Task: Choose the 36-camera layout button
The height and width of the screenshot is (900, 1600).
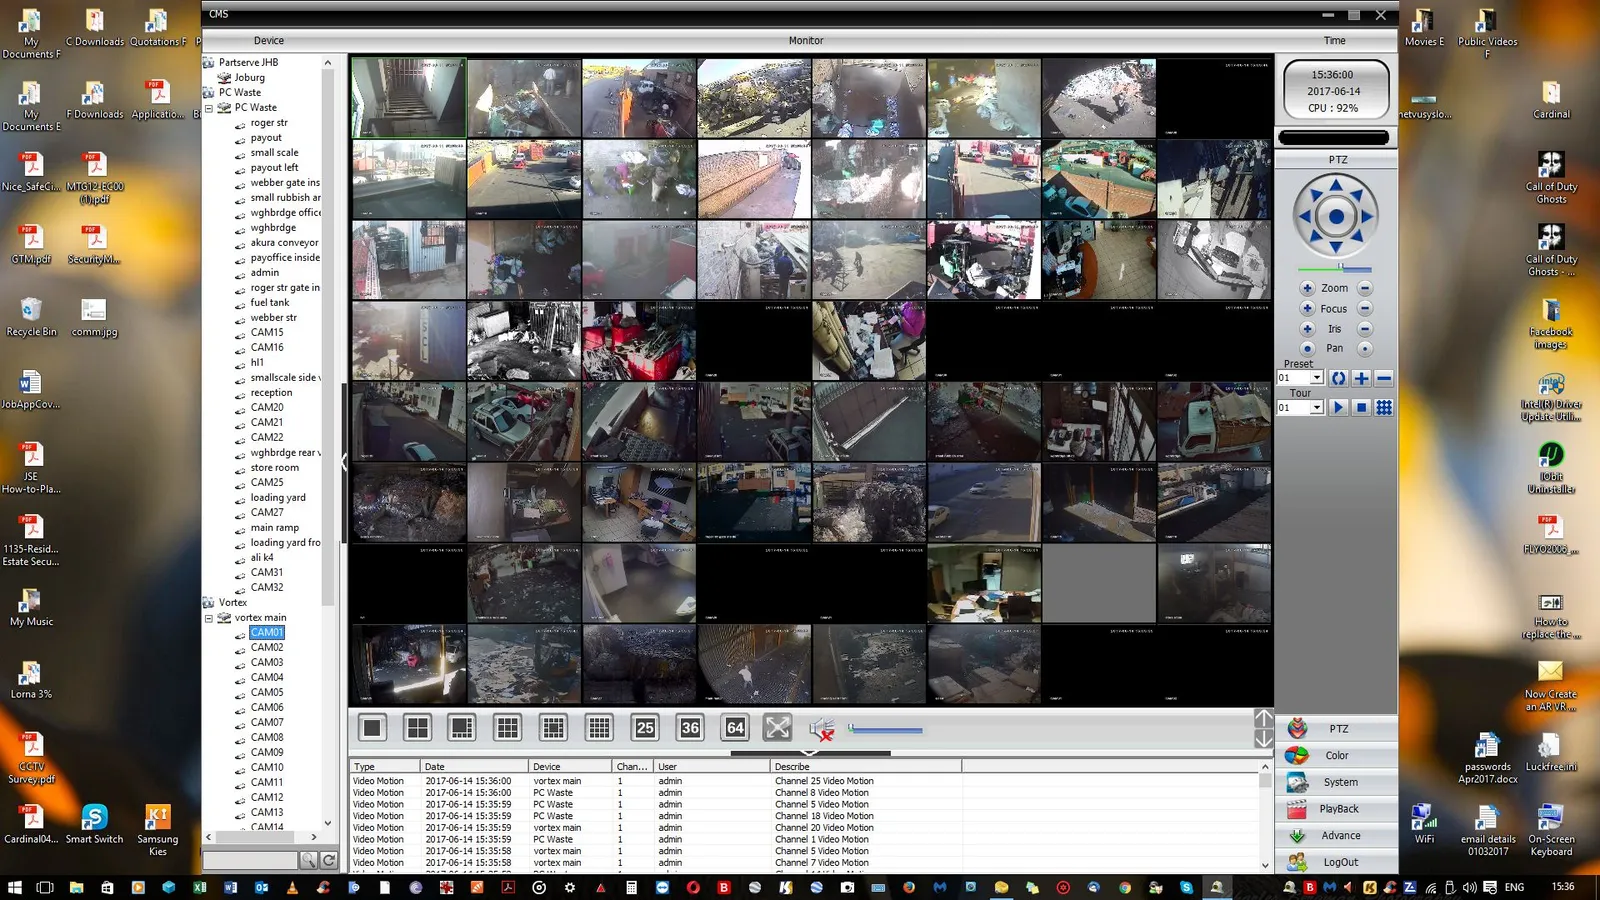Action: [x=690, y=728]
